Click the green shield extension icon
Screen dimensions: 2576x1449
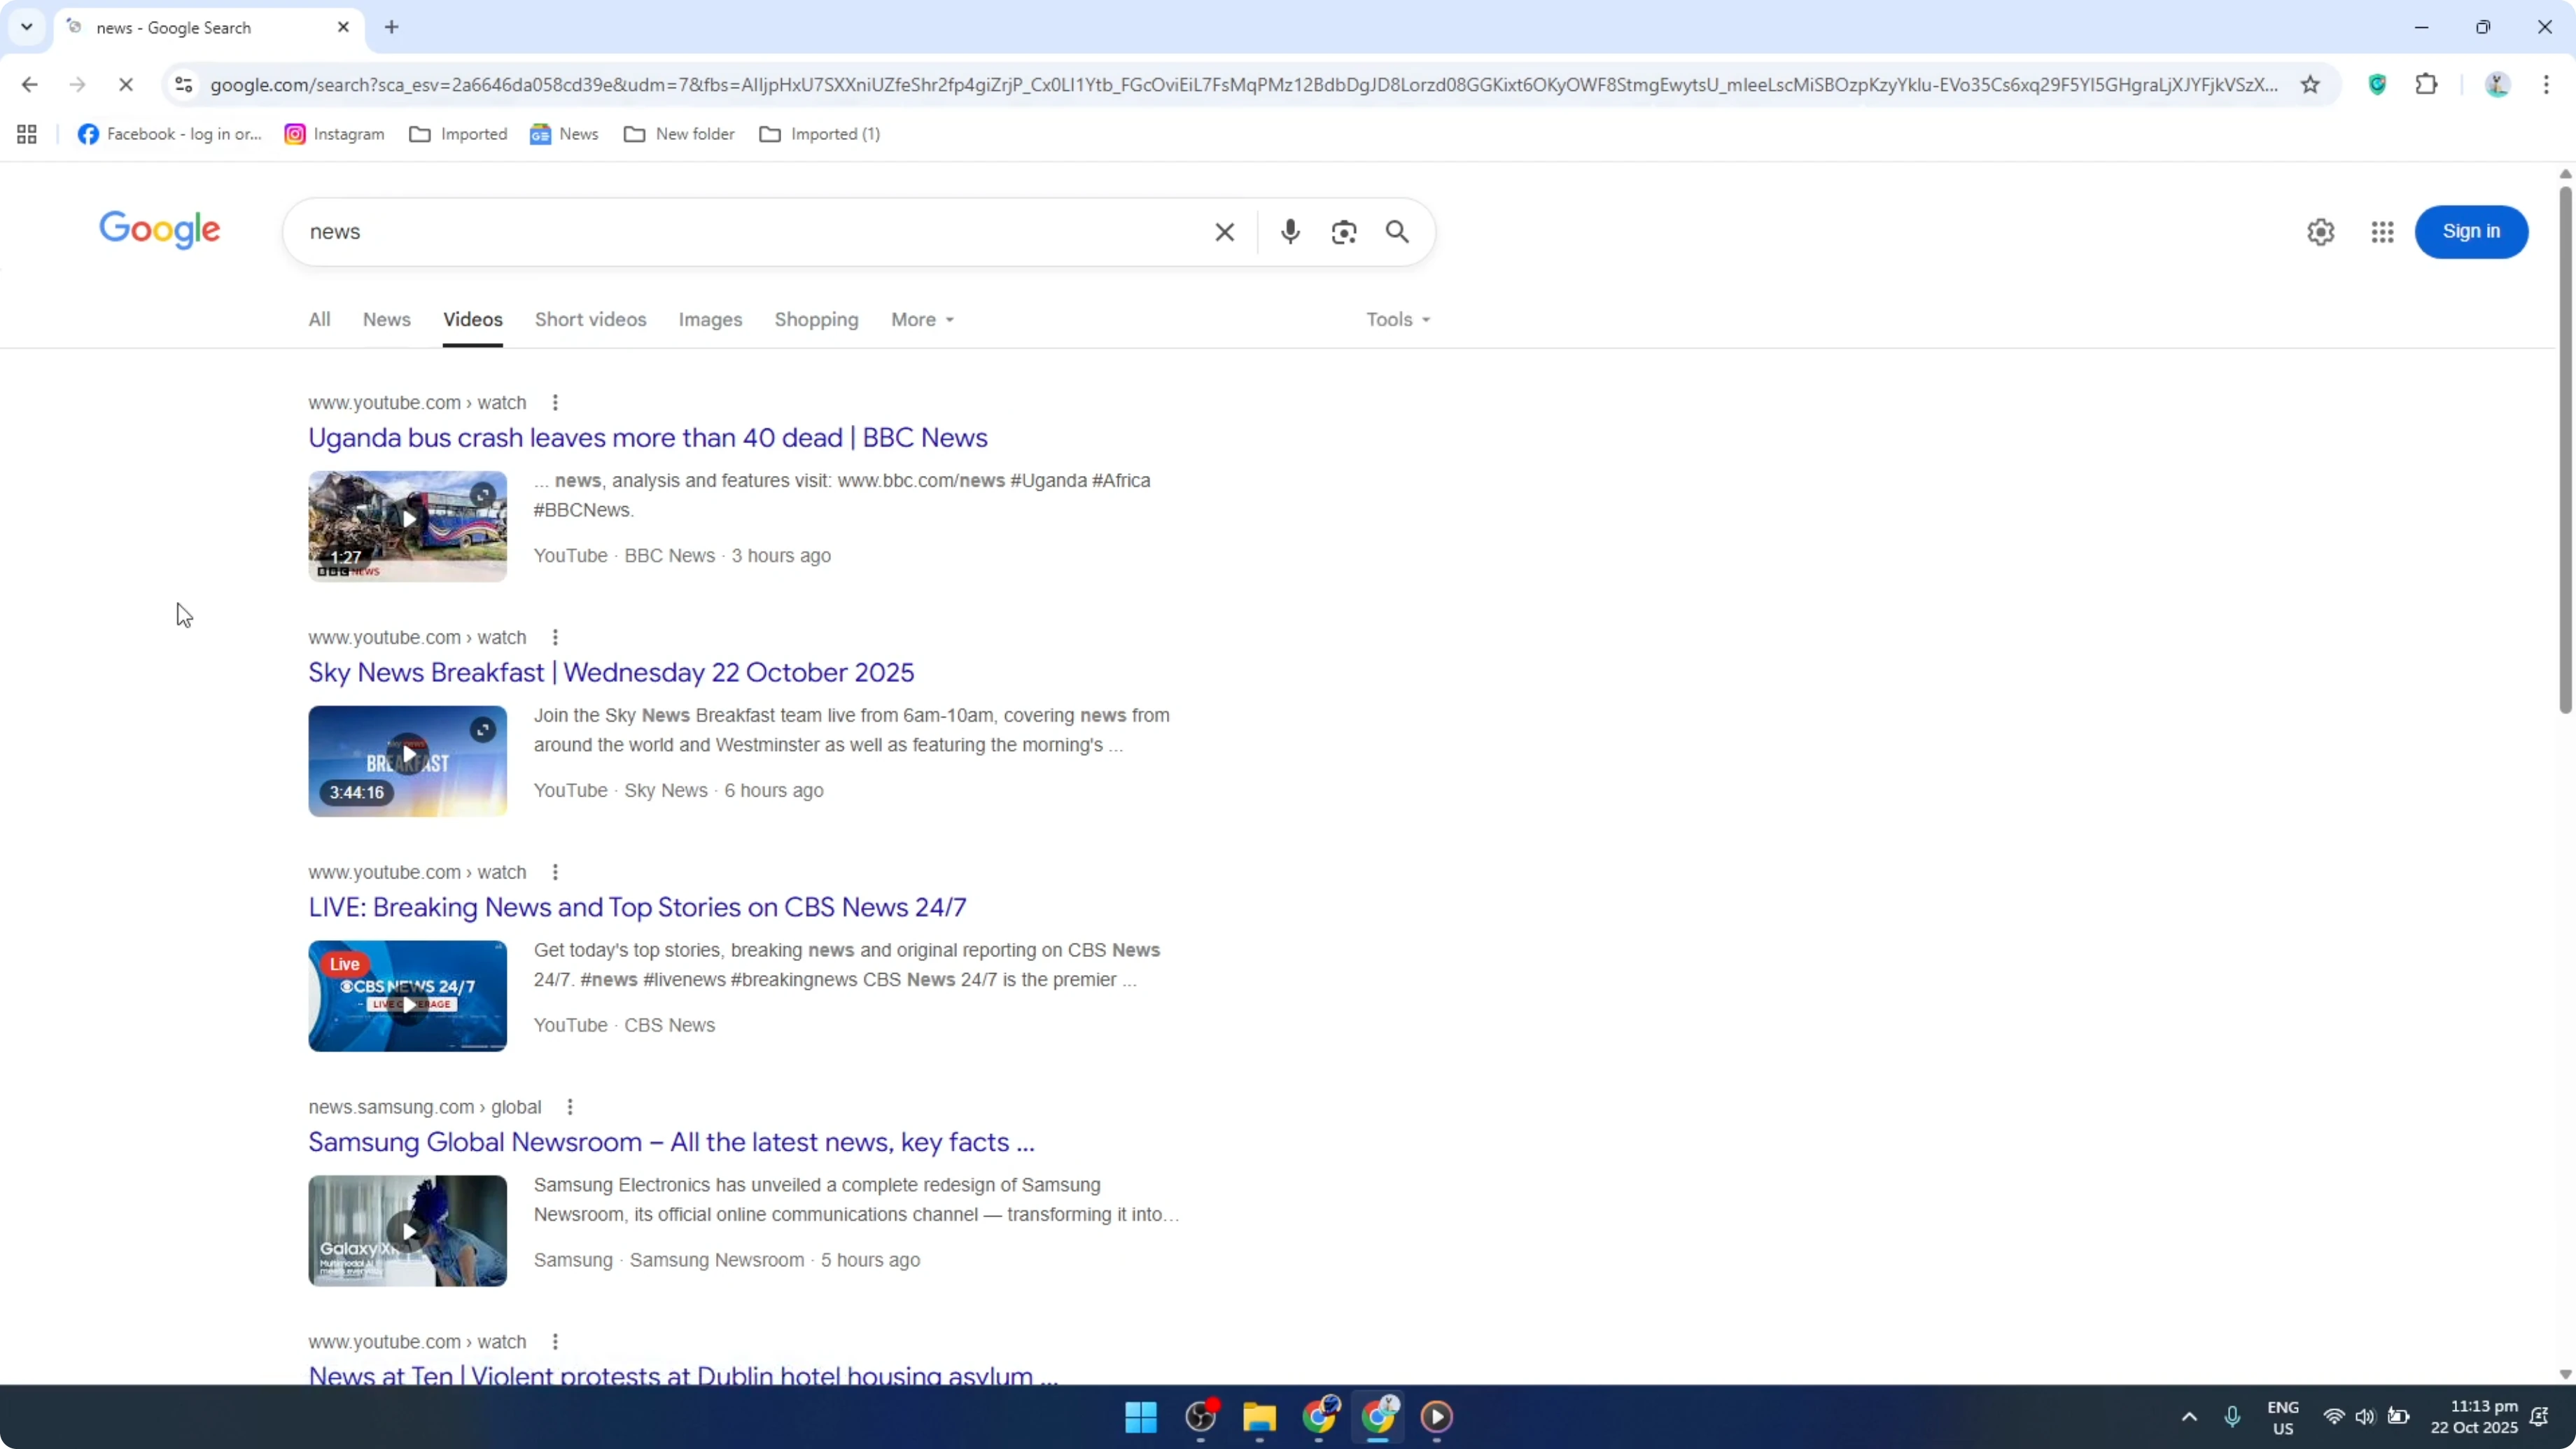(2377, 85)
